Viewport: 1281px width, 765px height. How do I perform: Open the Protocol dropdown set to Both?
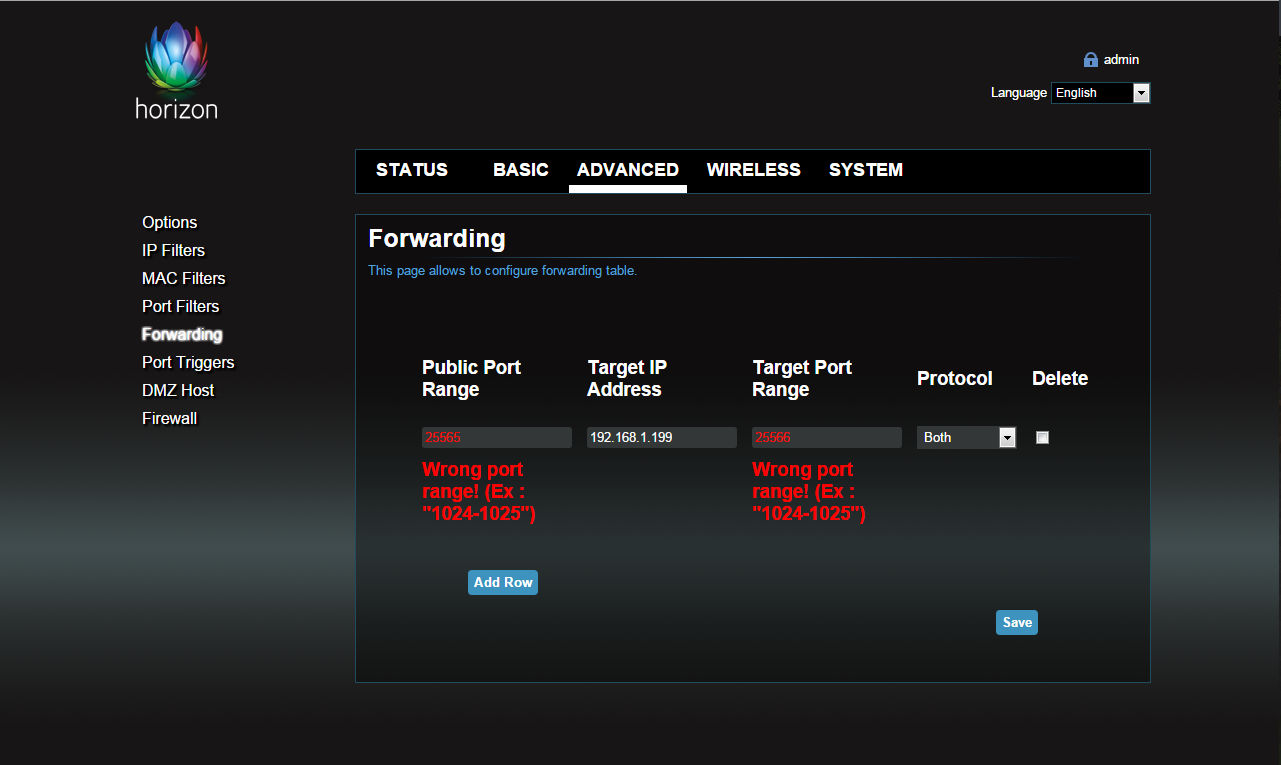[x=966, y=437]
